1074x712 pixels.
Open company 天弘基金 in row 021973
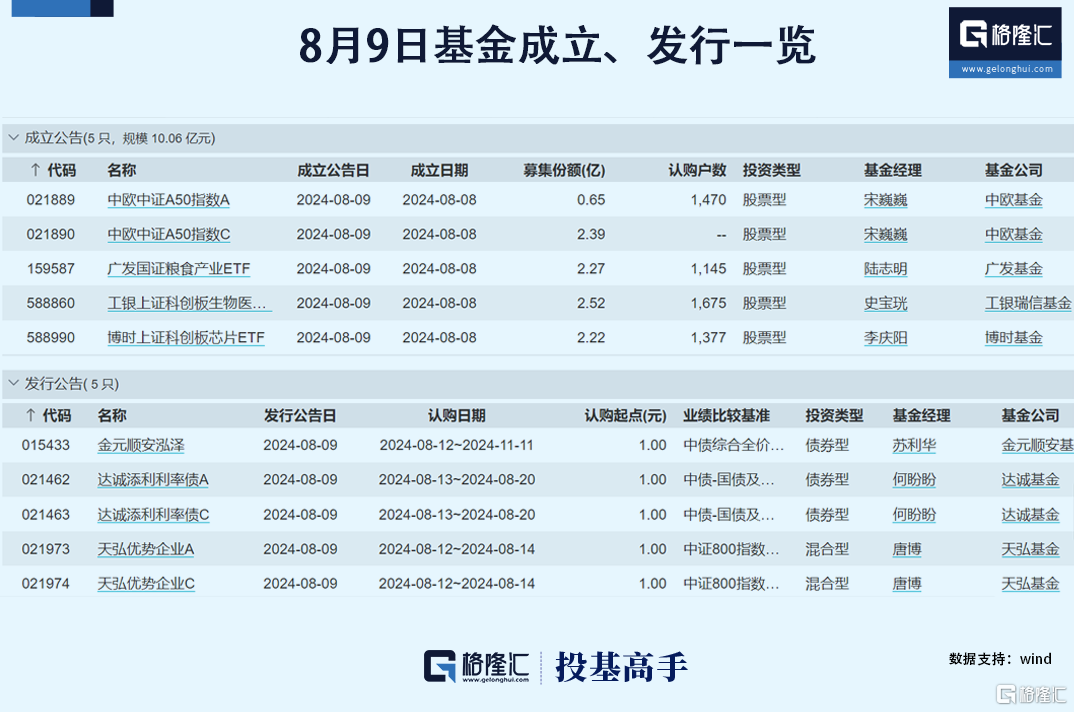pyautogui.click(x=1030, y=549)
